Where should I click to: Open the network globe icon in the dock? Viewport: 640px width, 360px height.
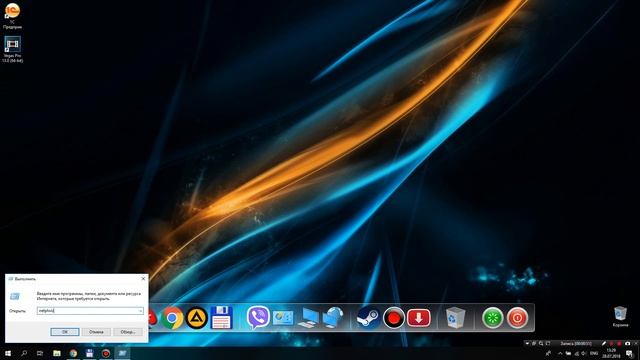[x=333, y=318]
